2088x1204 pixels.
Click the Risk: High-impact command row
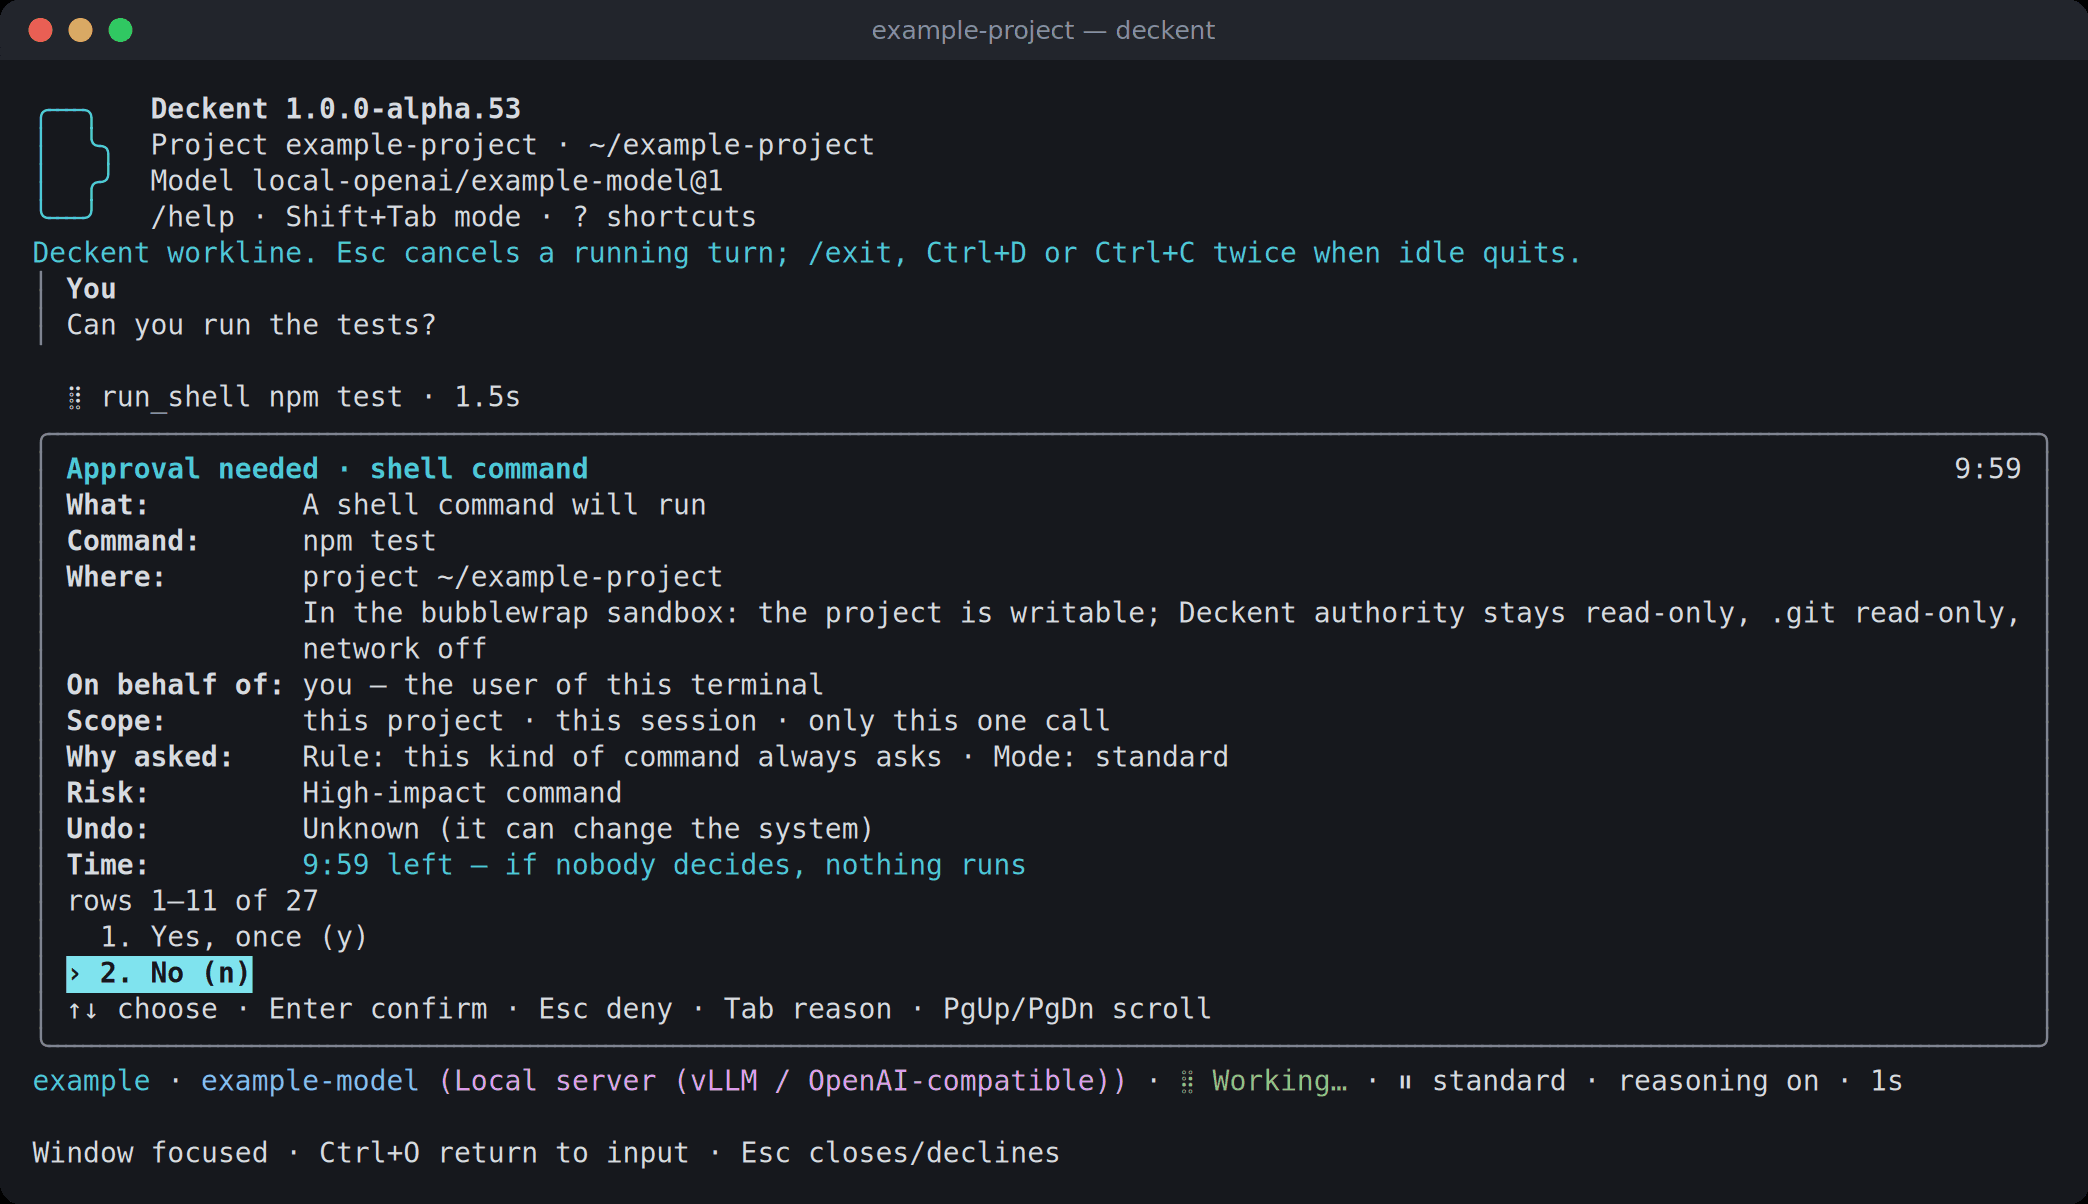point(344,793)
